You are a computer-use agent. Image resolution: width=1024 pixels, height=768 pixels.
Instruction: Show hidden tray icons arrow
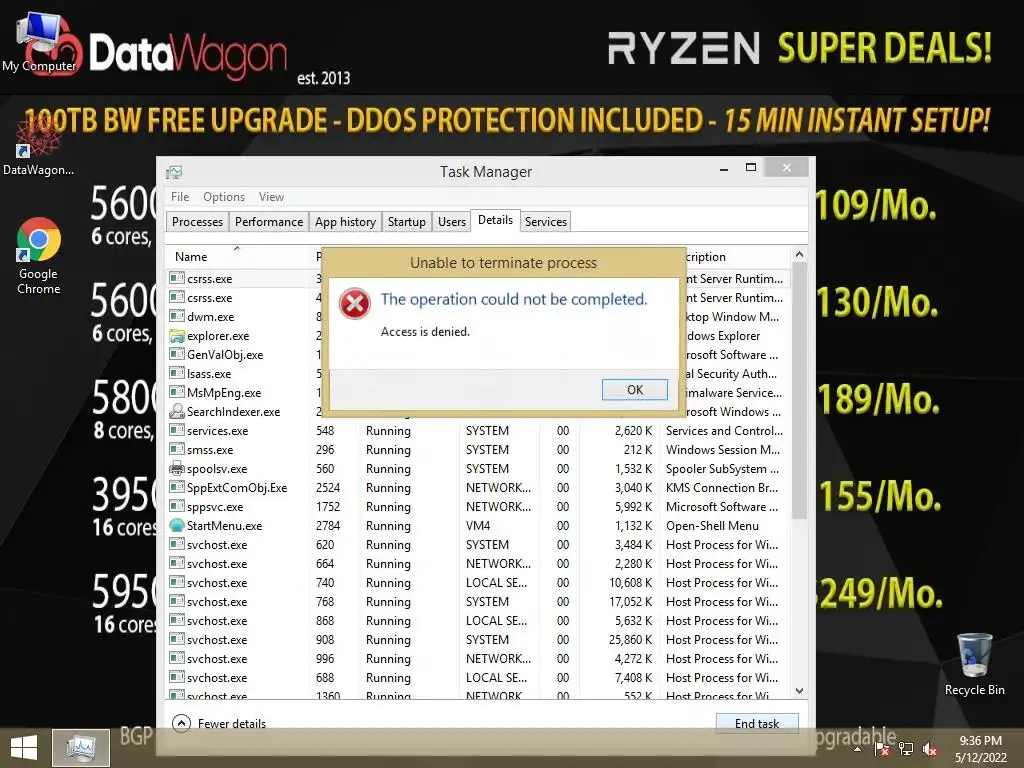(857, 749)
